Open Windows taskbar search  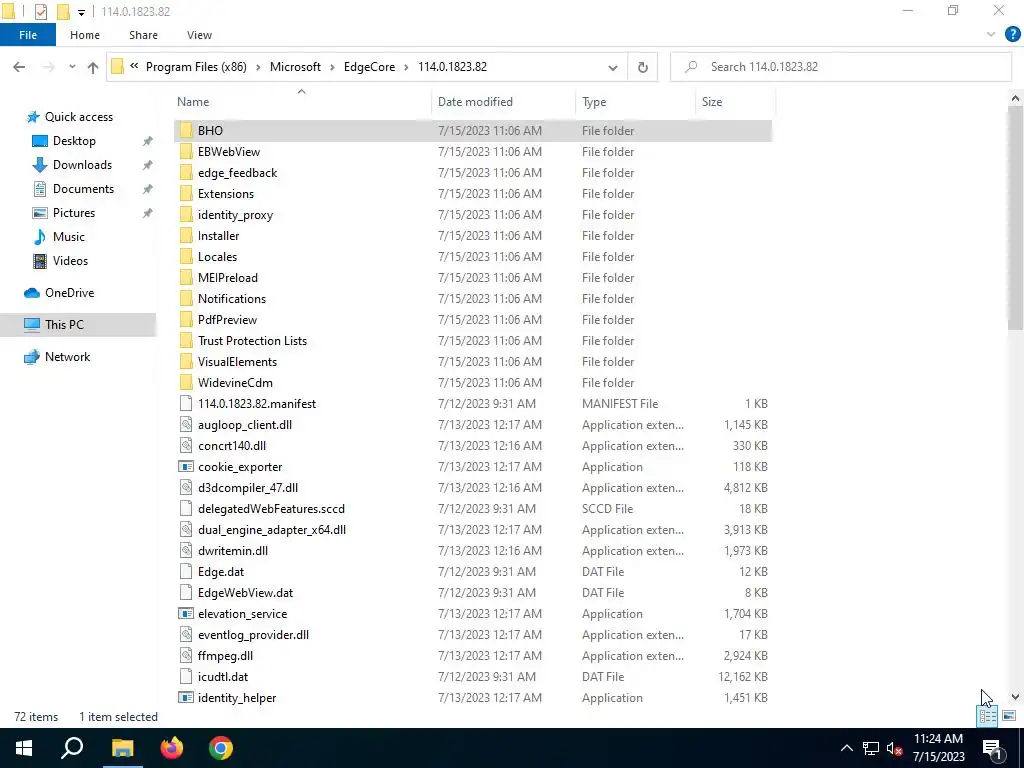tap(72, 748)
